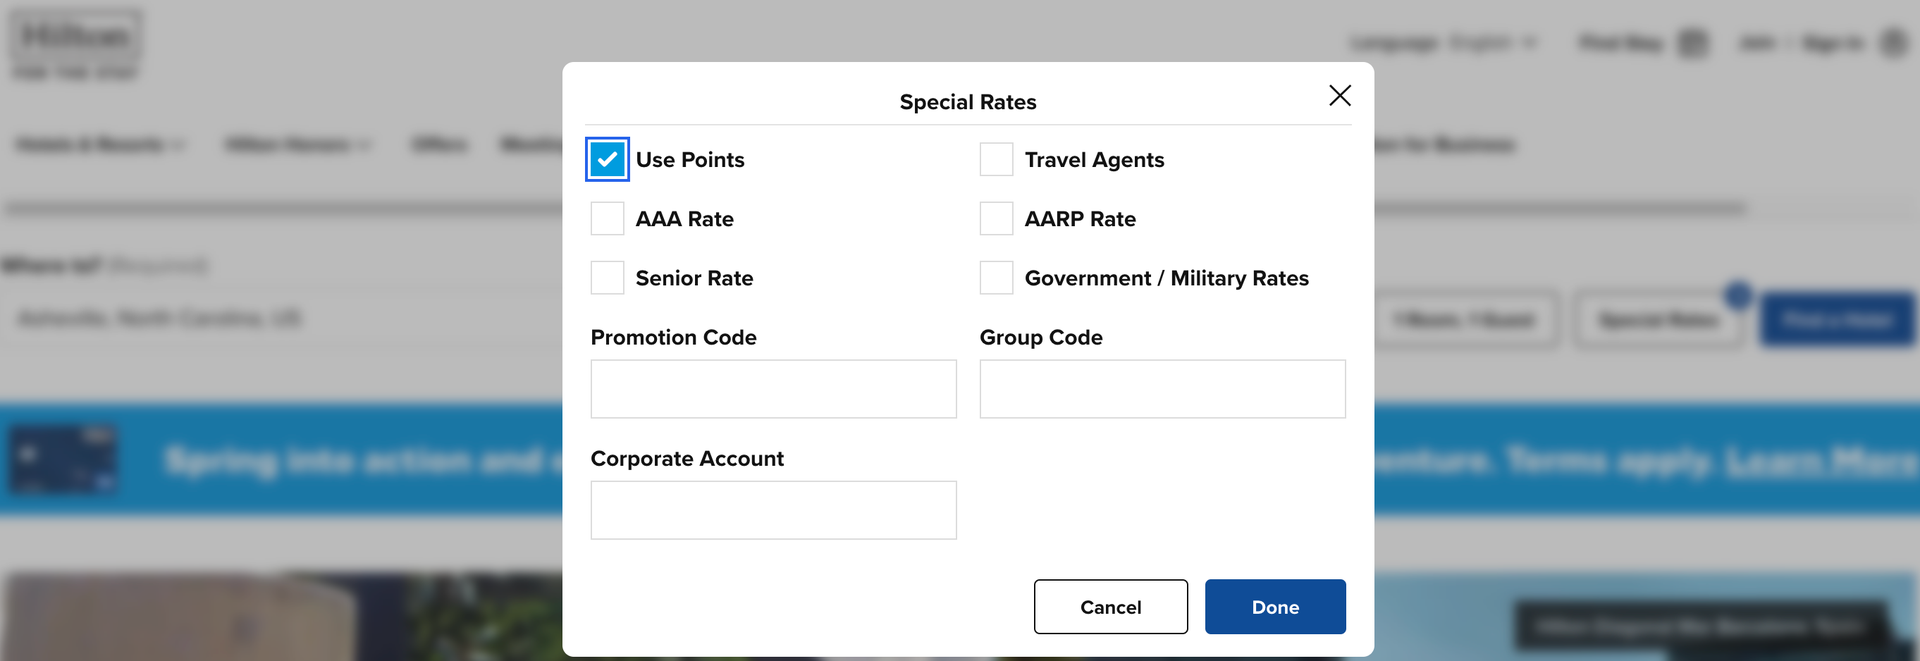This screenshot has width=1920, height=661.
Task: Click the Cancel button
Action: point(1110,606)
